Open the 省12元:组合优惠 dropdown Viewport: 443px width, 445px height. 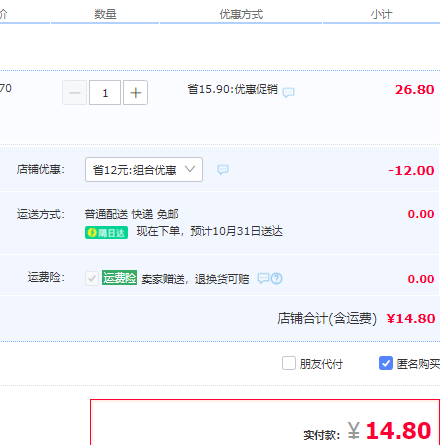coord(144,170)
